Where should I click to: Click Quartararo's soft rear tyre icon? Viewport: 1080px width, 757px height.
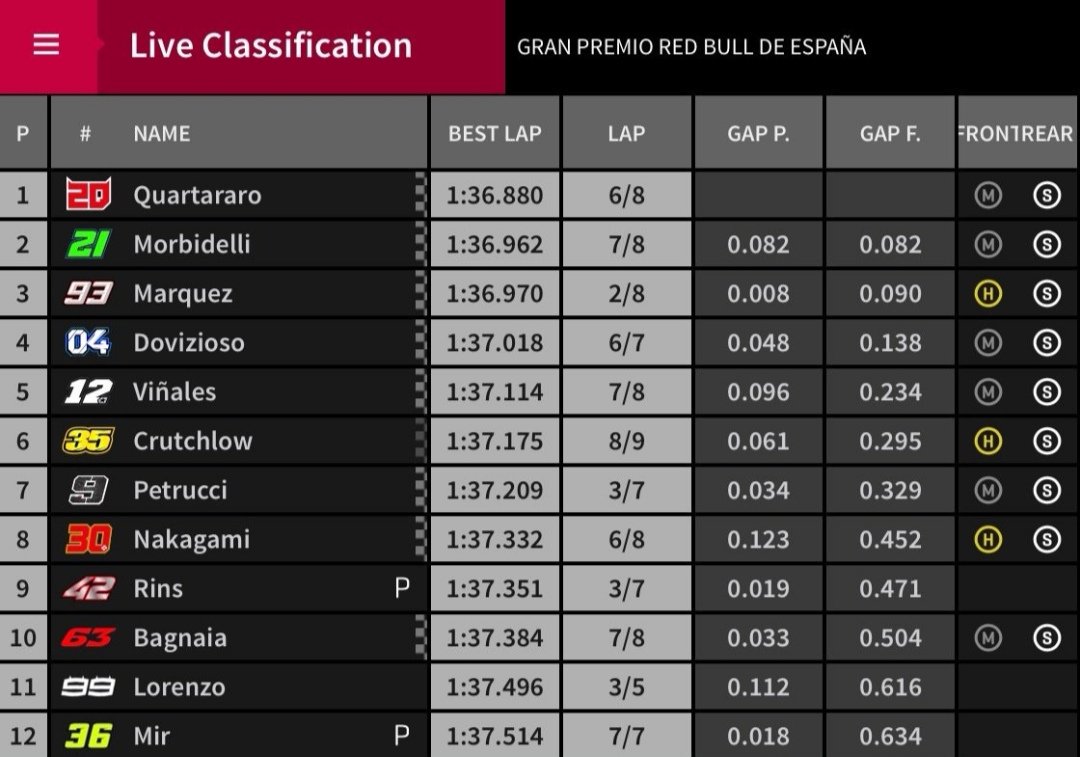tap(1046, 195)
